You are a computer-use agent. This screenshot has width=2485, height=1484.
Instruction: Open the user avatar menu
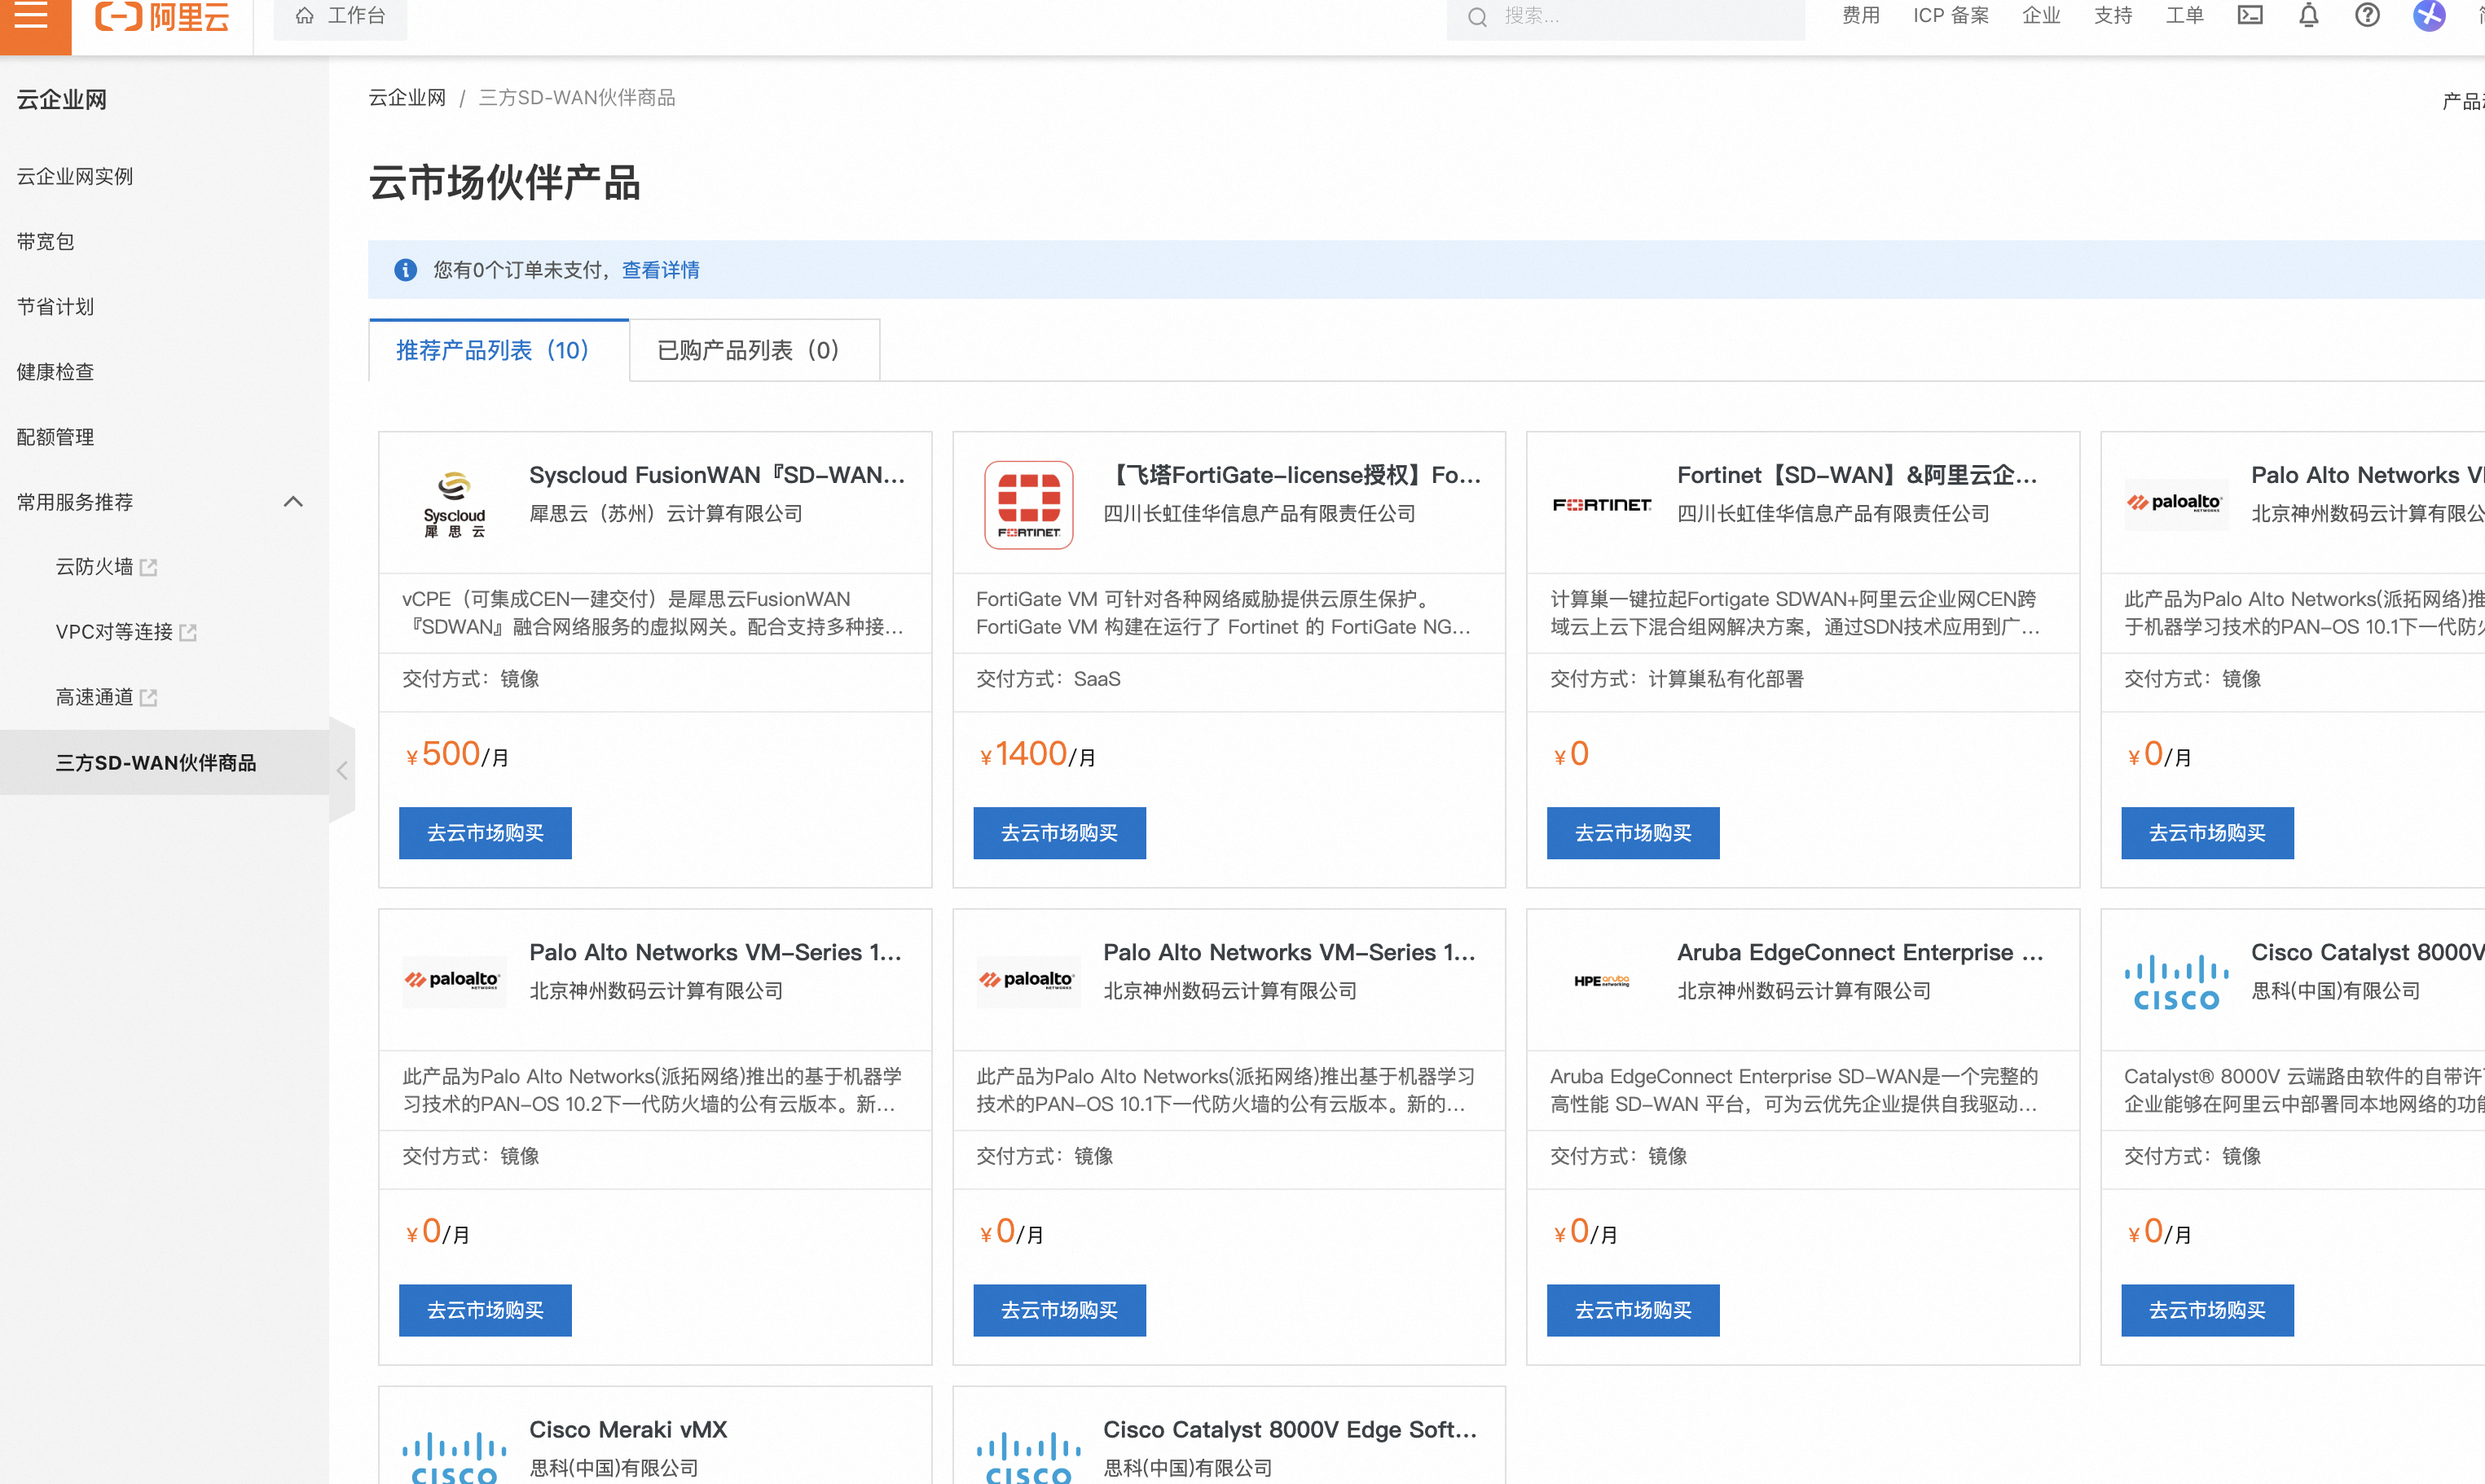point(2429,15)
